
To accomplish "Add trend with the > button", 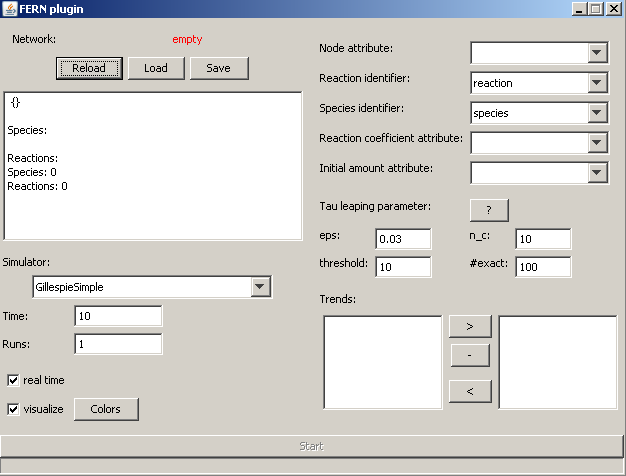I will (470, 326).
